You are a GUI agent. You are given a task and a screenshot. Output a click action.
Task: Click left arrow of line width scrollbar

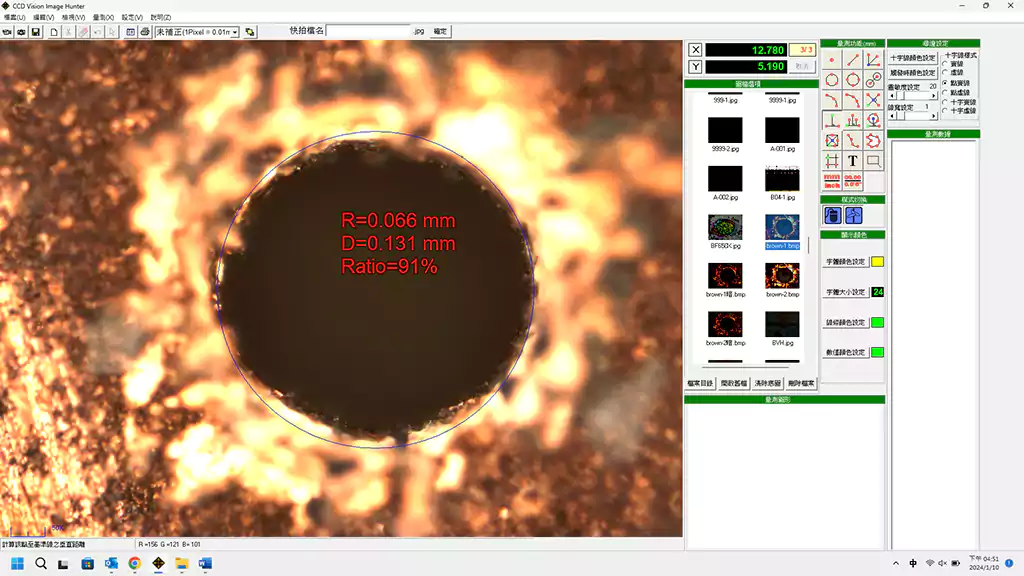coord(892,116)
